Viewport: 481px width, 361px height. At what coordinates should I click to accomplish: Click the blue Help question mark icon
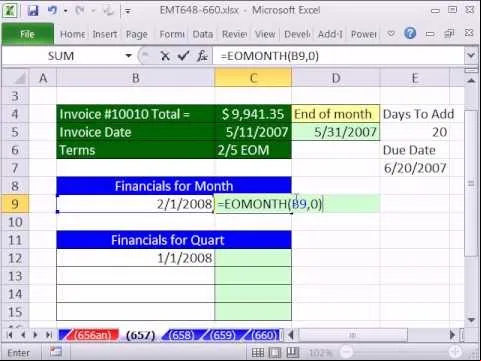tap(410, 33)
